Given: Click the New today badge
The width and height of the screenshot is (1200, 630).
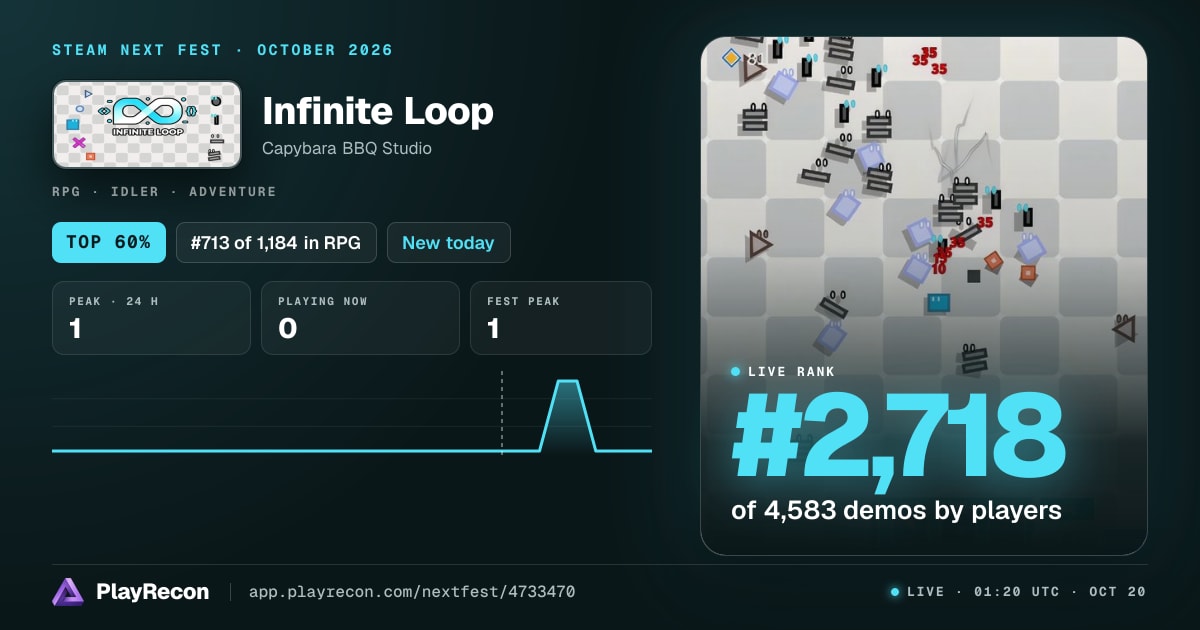Looking at the screenshot, I should 448,242.
